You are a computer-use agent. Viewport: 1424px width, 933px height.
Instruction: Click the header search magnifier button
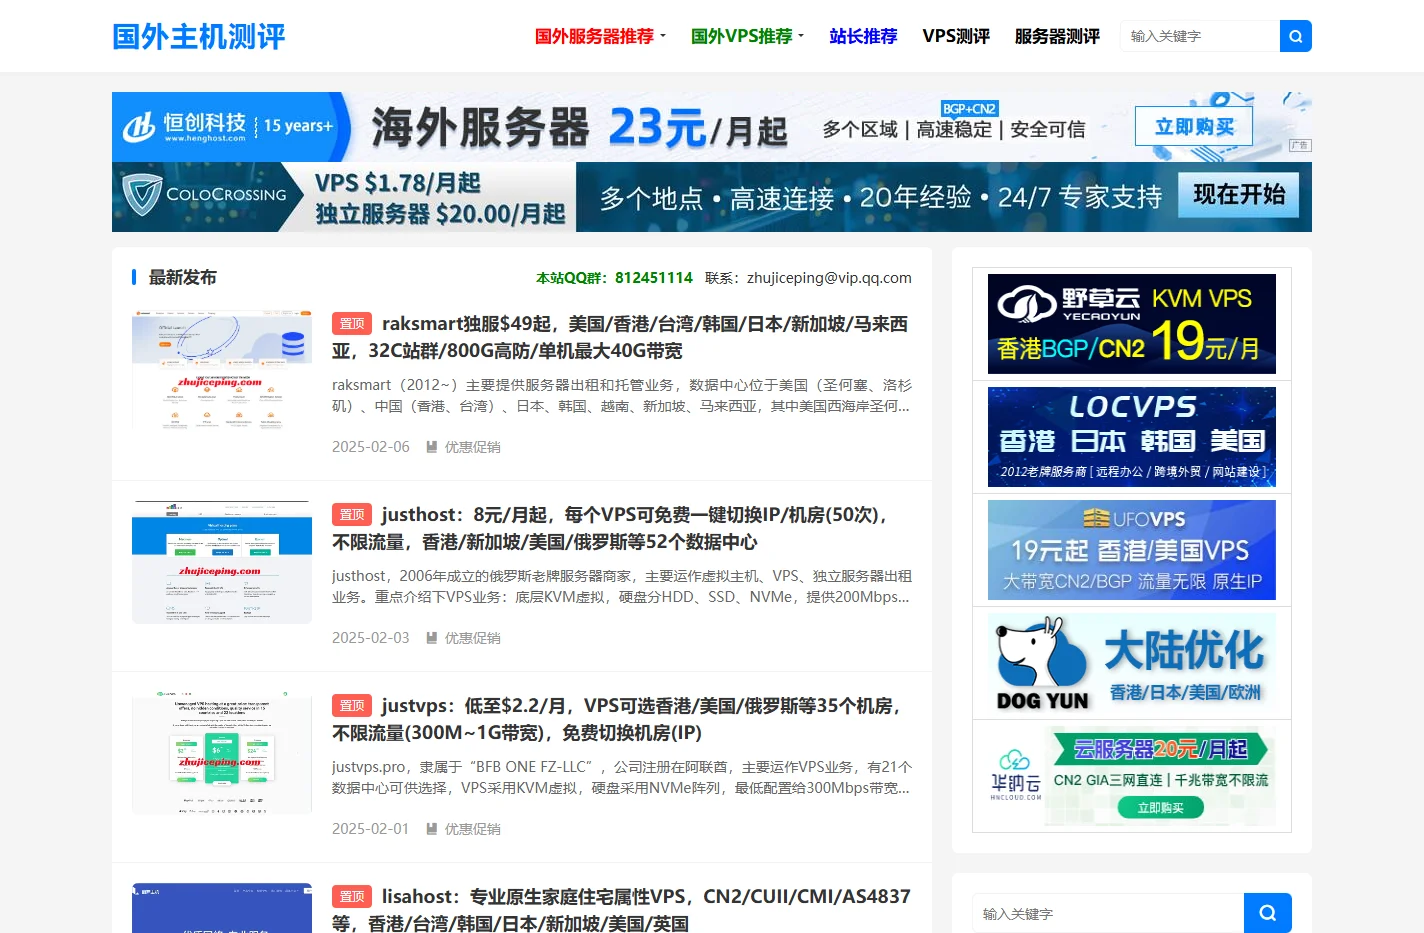point(1296,36)
